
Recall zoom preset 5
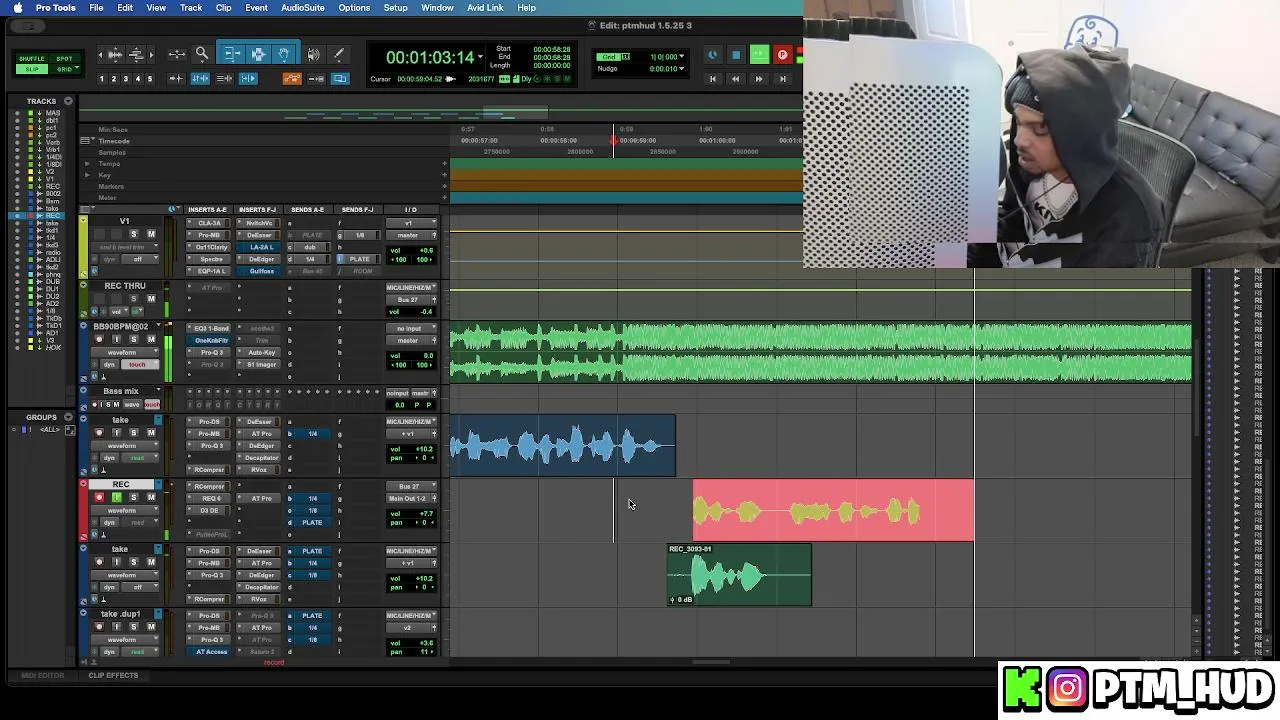[150, 78]
